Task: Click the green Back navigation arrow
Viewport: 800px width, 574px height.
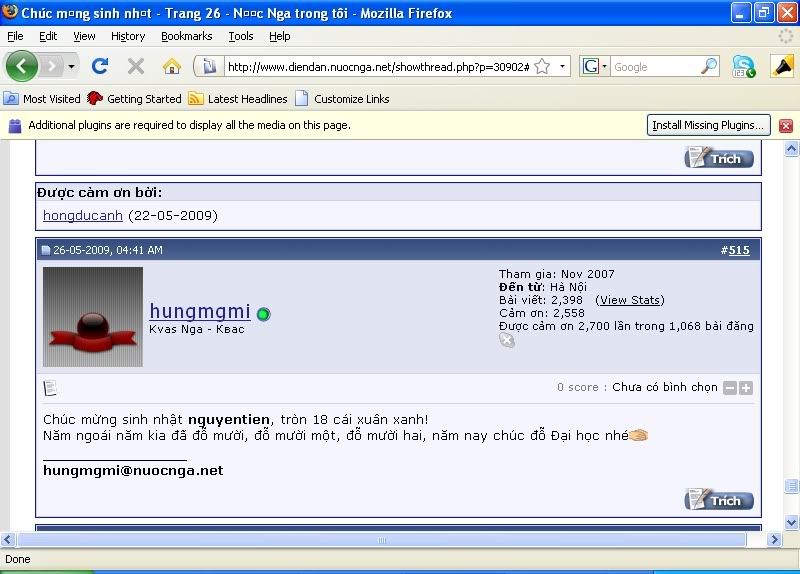Action: [22, 66]
